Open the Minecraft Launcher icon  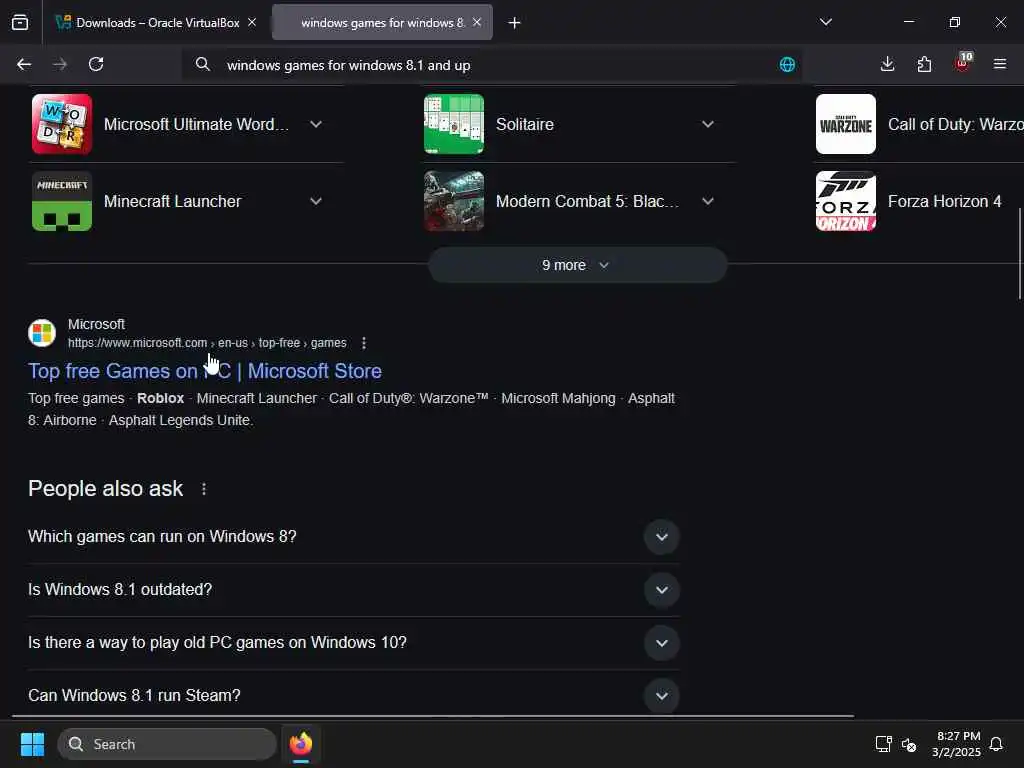coord(62,201)
